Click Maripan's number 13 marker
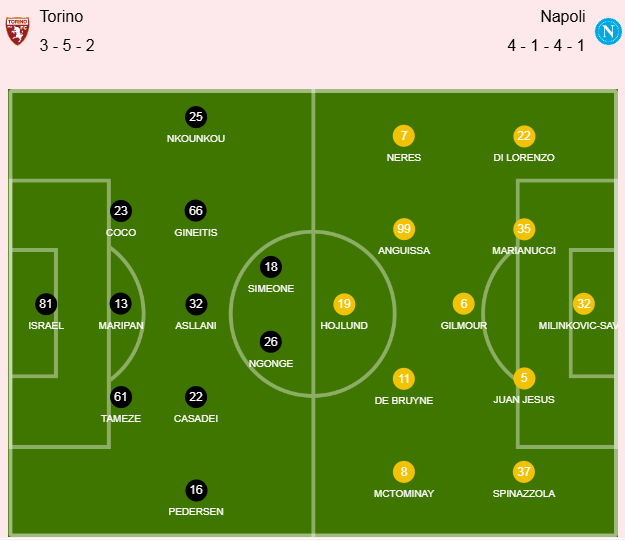Viewport: 625px width, 541px height. 121,304
